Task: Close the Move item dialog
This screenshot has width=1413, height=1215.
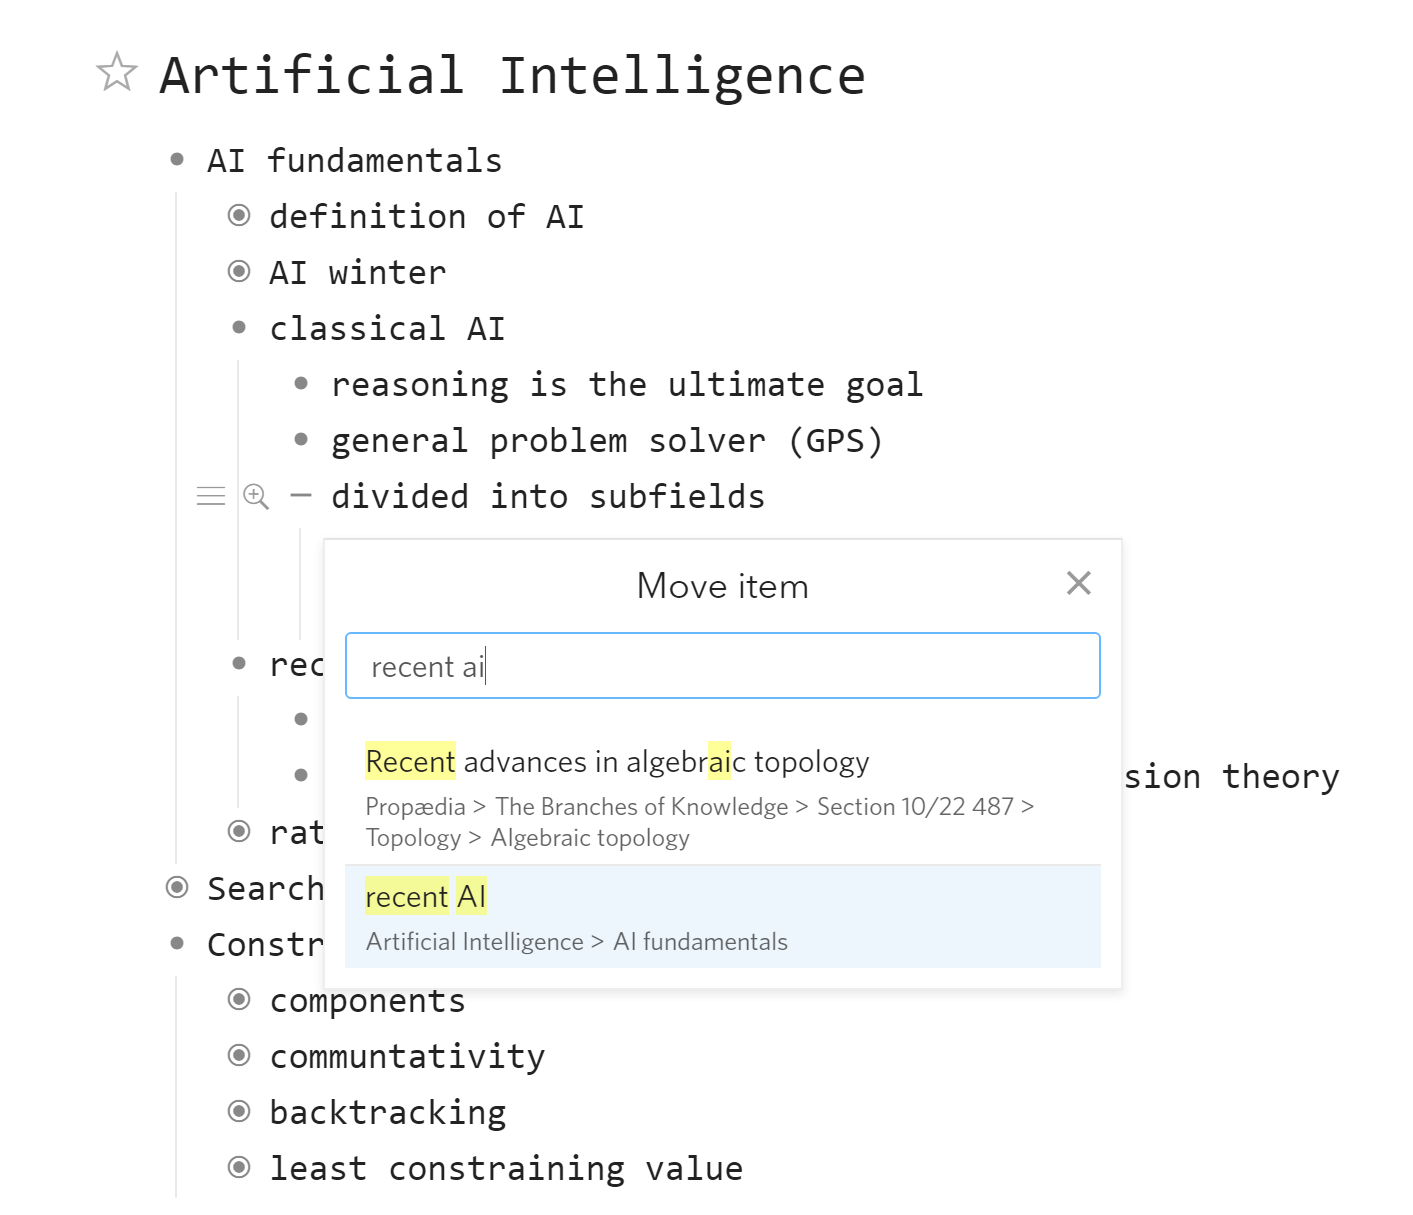Action: click(1078, 583)
